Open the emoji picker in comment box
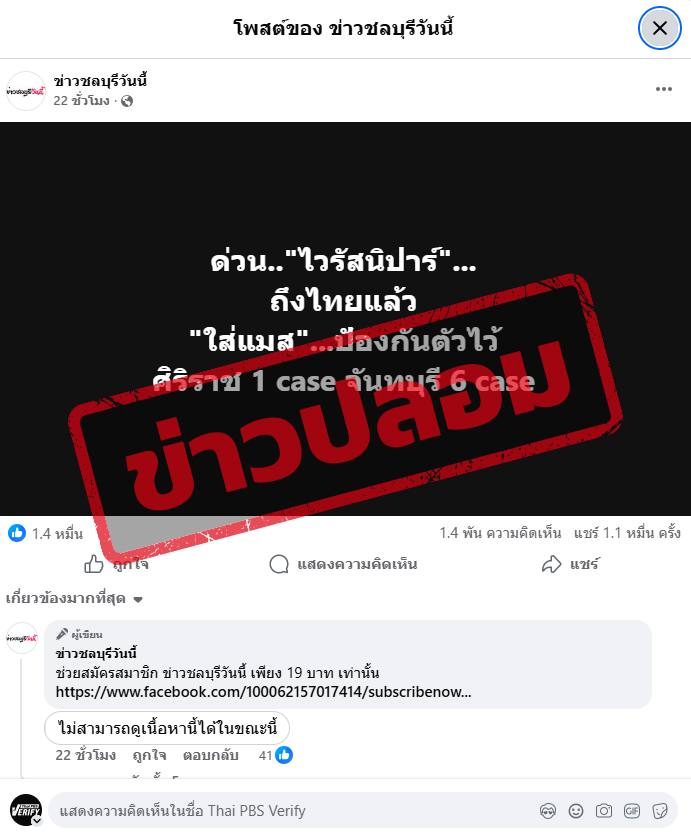 (576, 811)
